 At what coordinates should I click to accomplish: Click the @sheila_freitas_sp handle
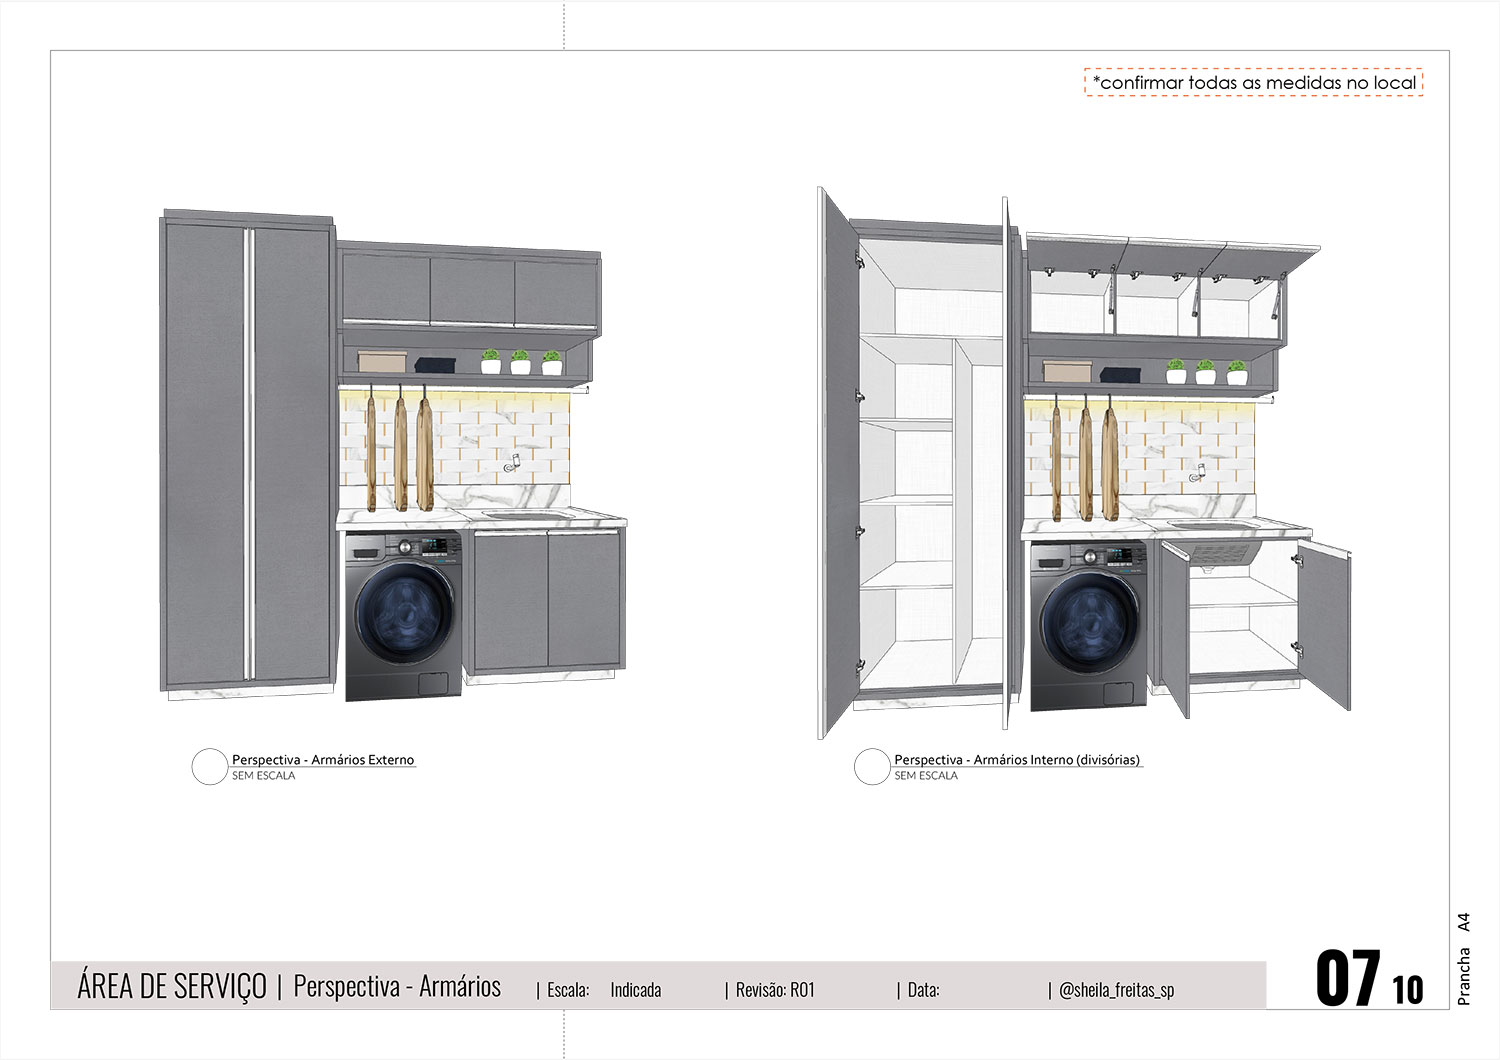(x=1116, y=990)
